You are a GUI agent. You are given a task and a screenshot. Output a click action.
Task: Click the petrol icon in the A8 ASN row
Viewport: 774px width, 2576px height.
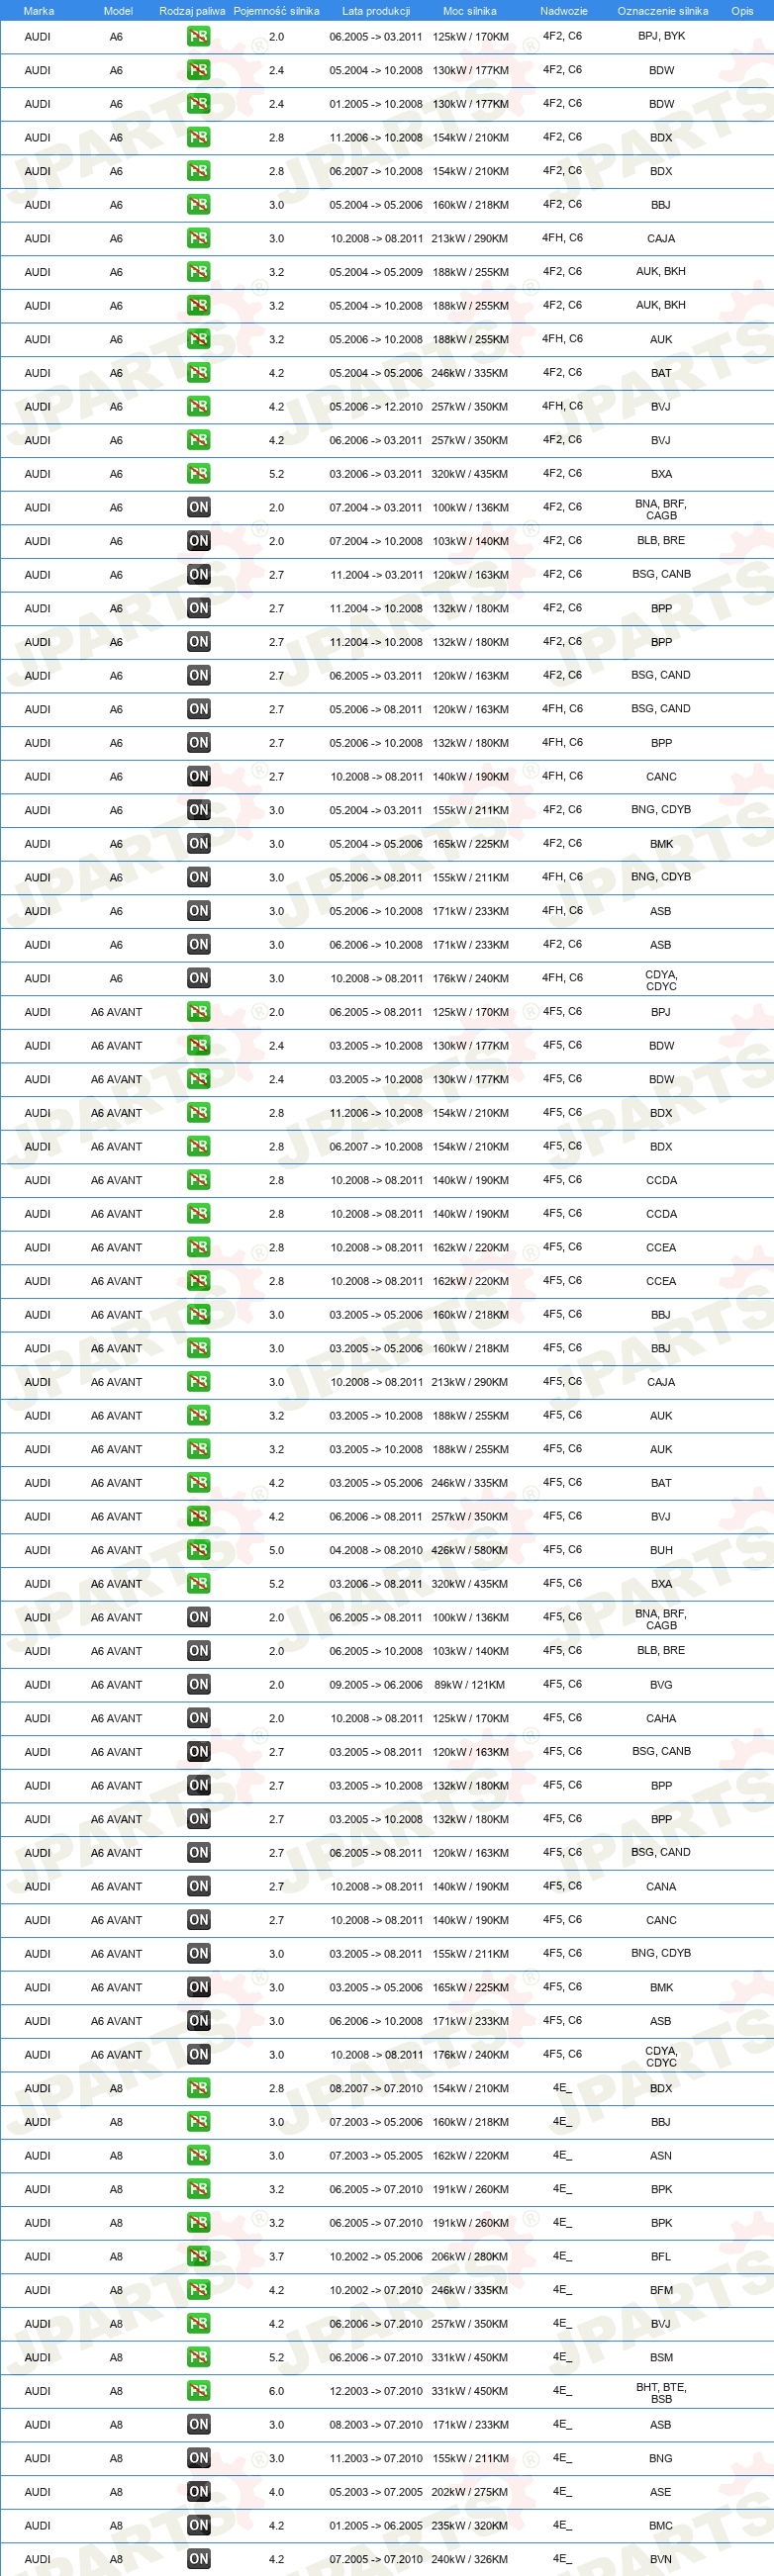coord(198,2155)
